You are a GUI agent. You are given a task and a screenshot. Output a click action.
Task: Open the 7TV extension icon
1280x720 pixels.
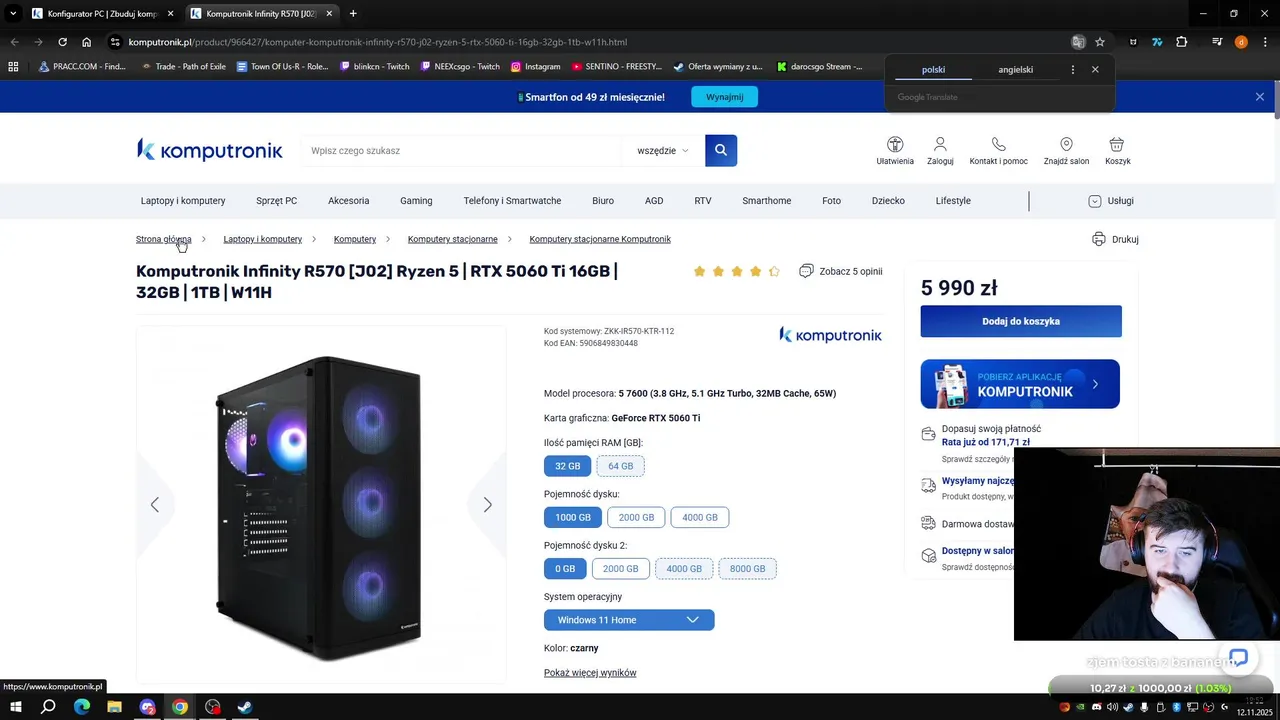click(x=1157, y=42)
